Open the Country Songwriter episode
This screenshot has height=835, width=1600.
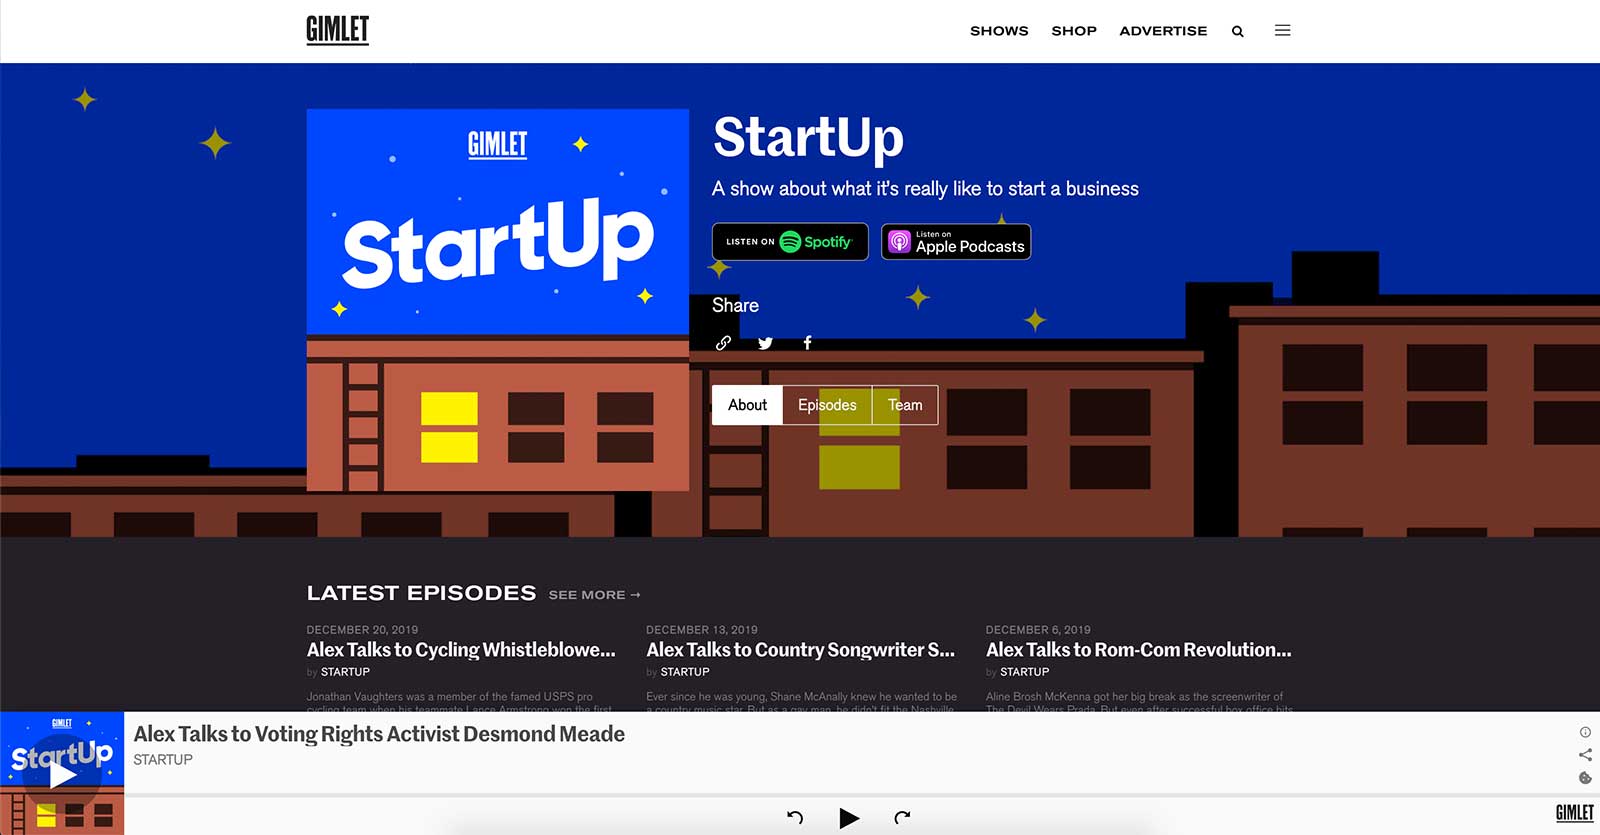point(800,650)
